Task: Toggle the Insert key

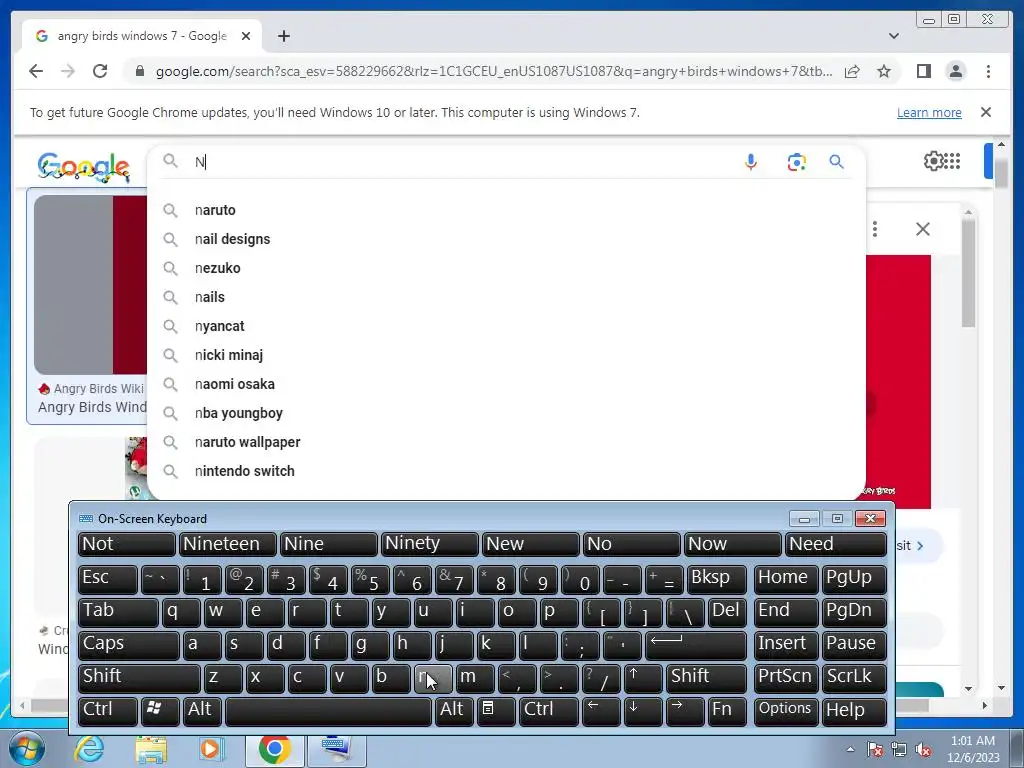Action: pyautogui.click(x=786, y=645)
